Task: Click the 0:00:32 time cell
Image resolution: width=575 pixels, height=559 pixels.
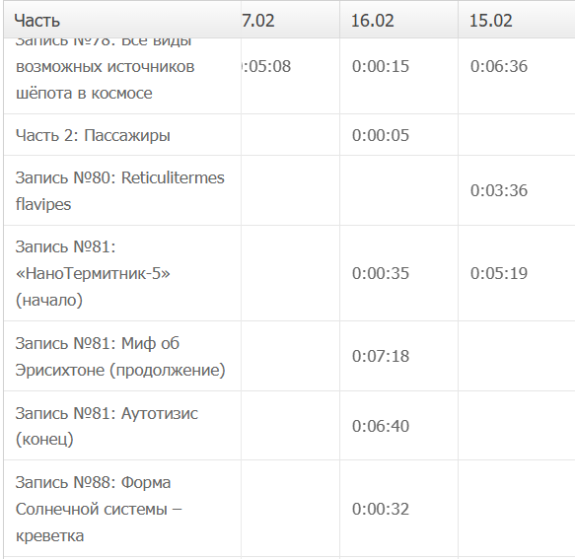Action: [x=380, y=509]
